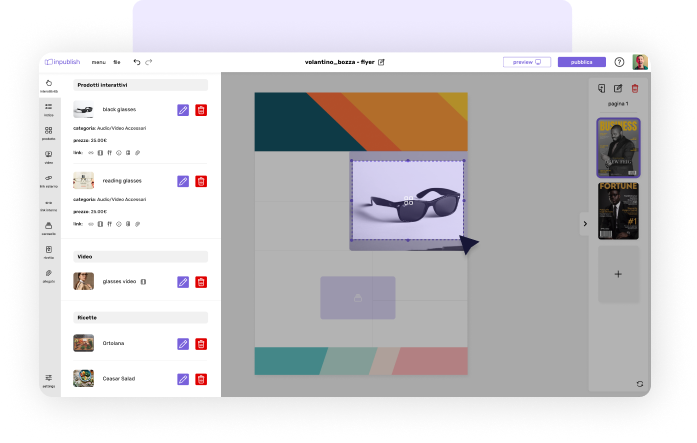Select the Fortune magazine page thumbnail

618,210
